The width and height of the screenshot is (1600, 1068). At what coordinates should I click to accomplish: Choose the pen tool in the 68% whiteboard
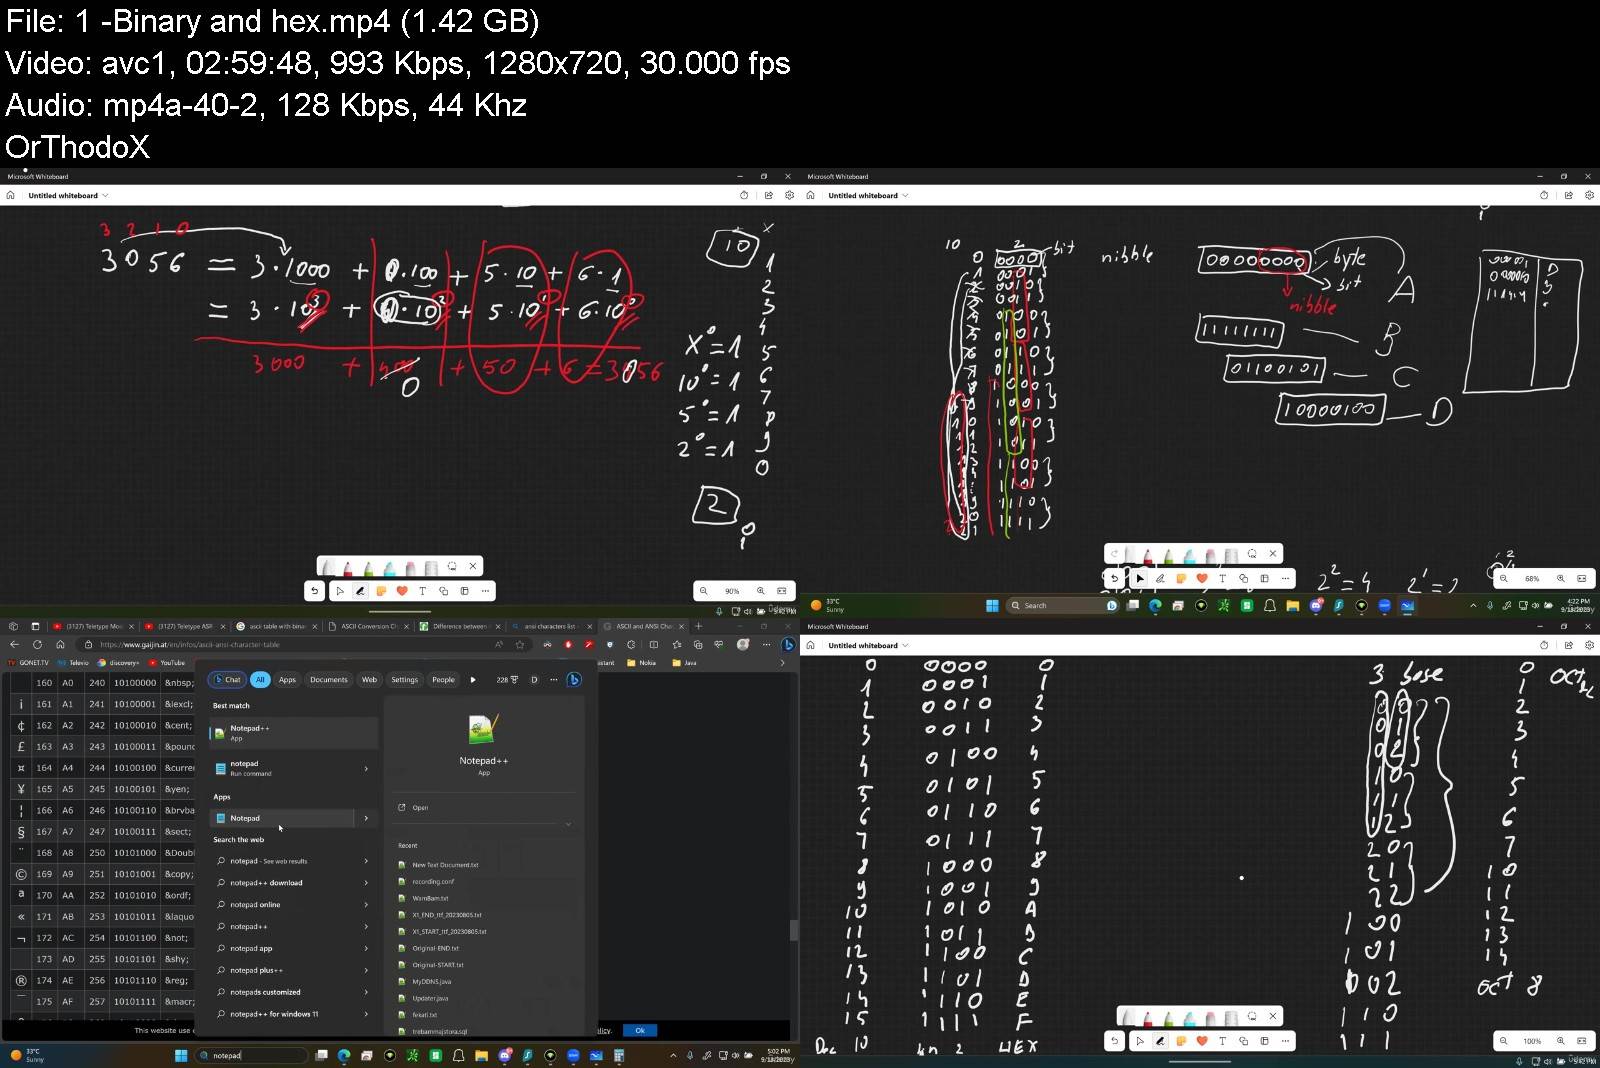click(1160, 578)
